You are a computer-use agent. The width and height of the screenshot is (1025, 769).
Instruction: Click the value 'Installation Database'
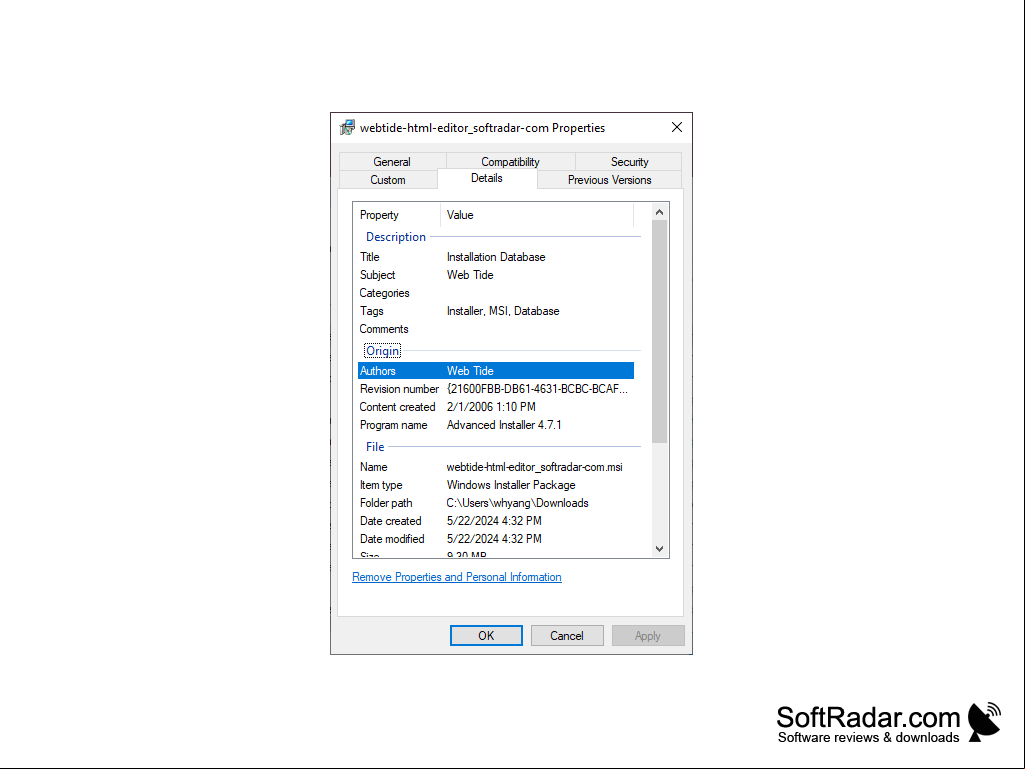pos(496,257)
